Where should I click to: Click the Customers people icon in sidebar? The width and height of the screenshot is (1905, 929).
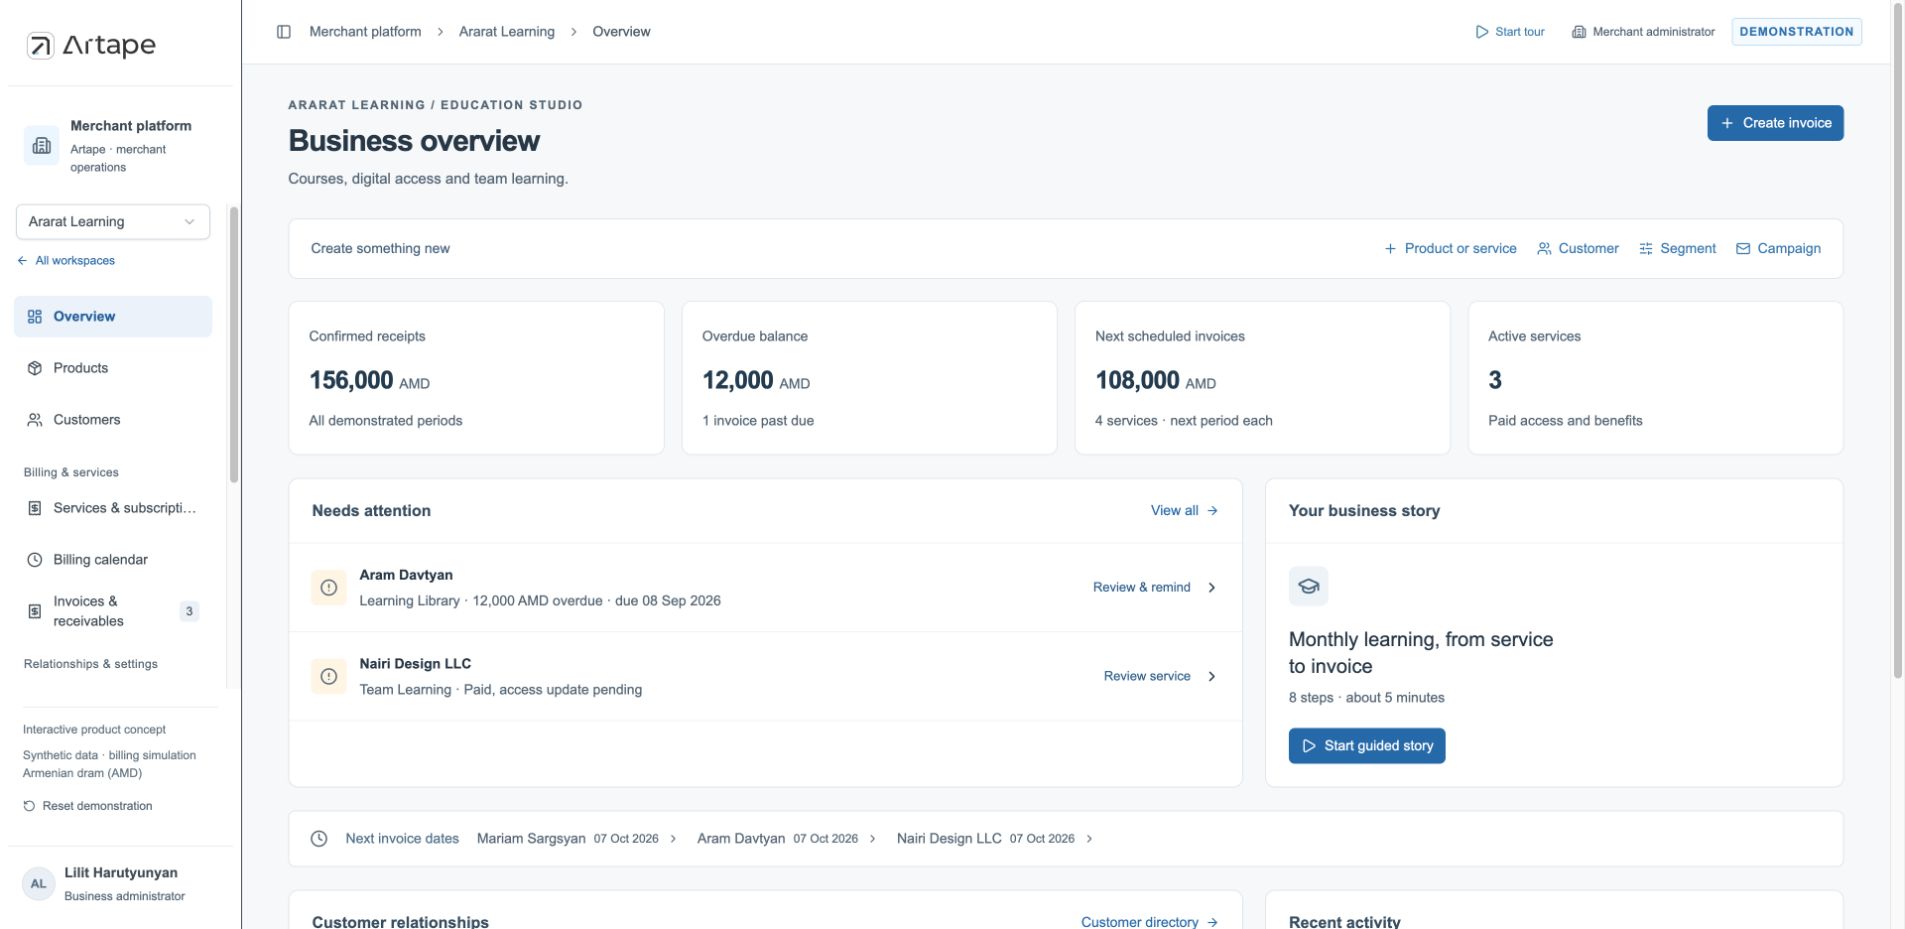(x=35, y=420)
